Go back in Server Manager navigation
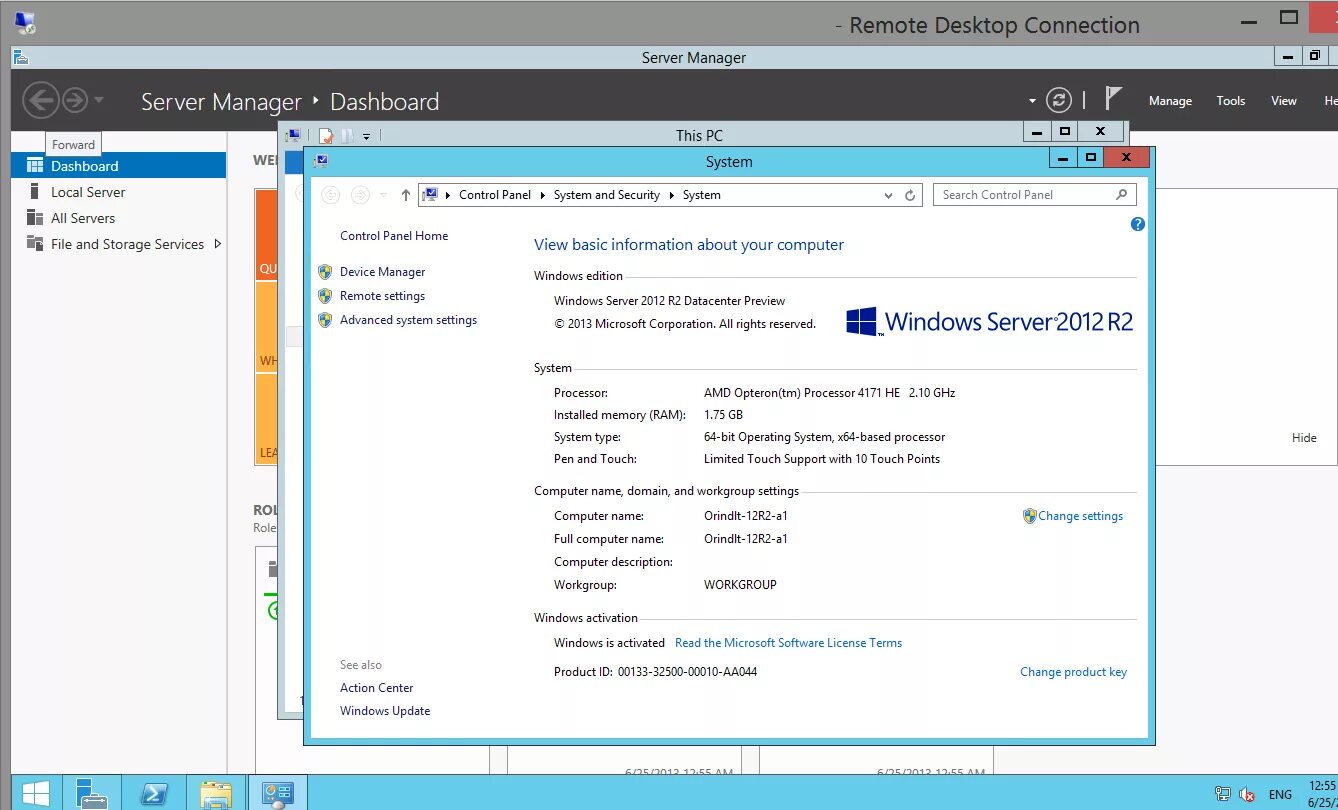 click(x=40, y=100)
